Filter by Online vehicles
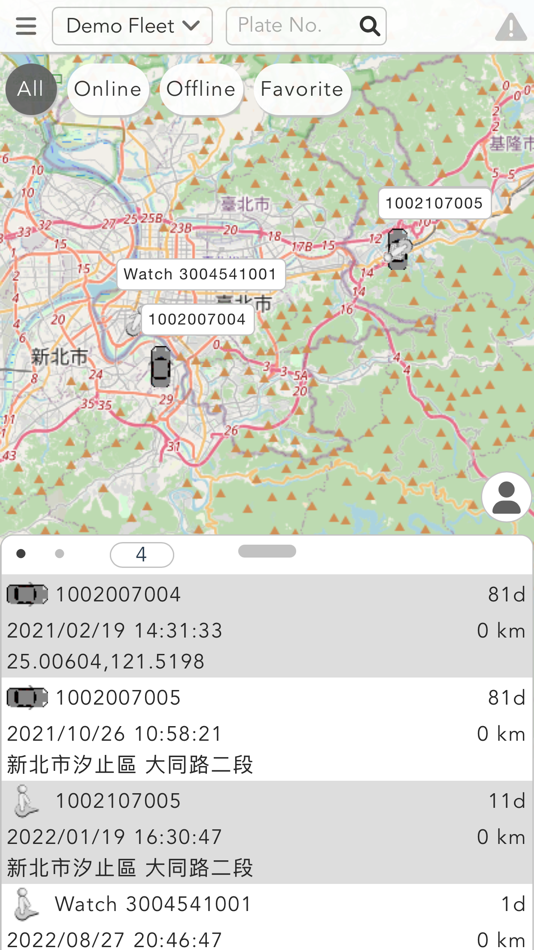The image size is (534, 950). pyautogui.click(x=108, y=90)
